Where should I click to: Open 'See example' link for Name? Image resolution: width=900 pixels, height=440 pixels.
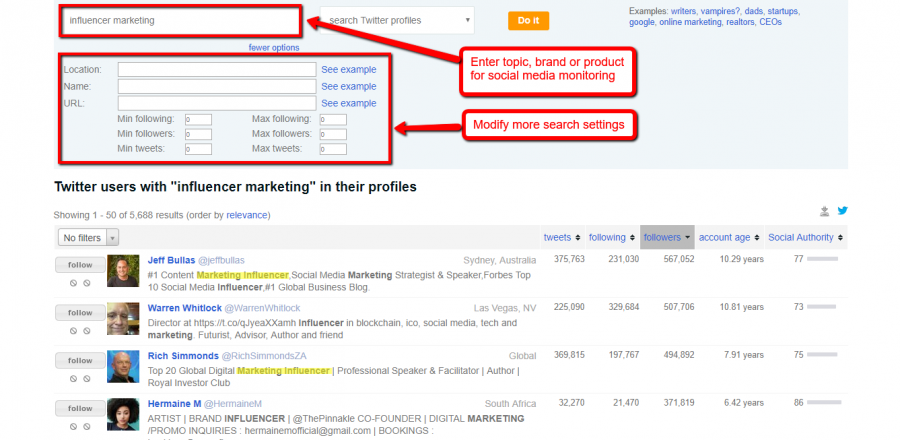(349, 87)
